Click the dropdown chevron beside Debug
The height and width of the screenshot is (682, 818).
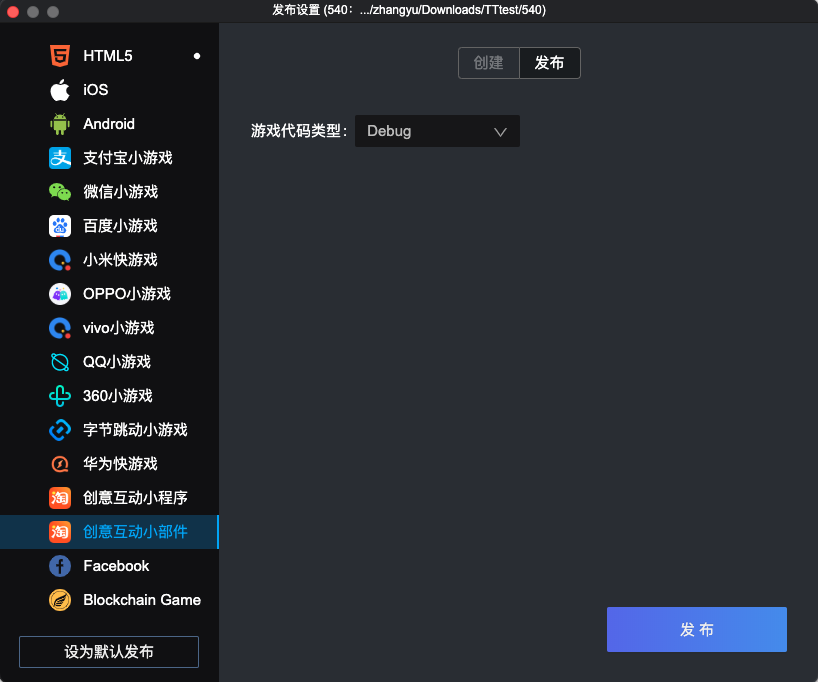[501, 131]
